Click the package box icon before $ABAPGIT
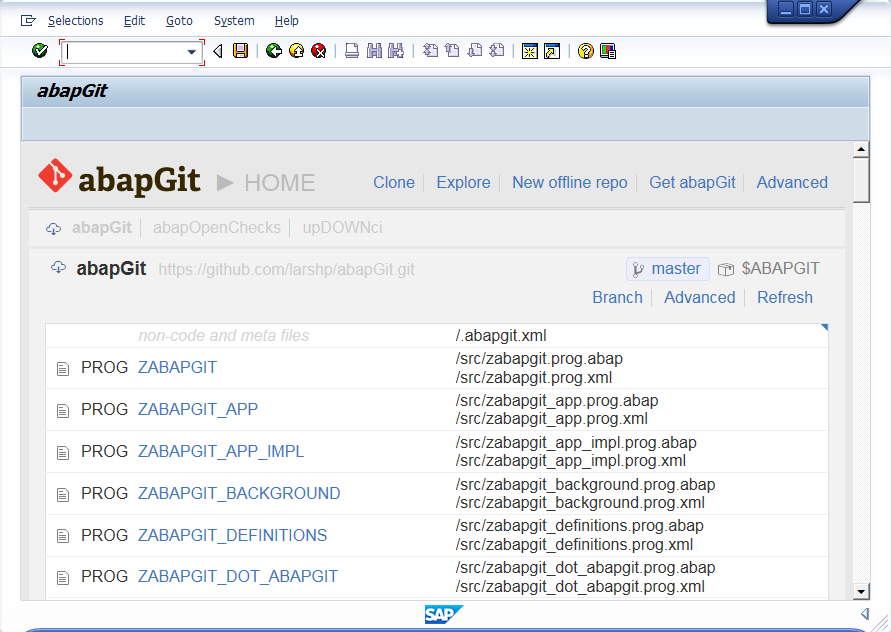Screen dimensions: 891x632 pyautogui.click(x=726, y=269)
